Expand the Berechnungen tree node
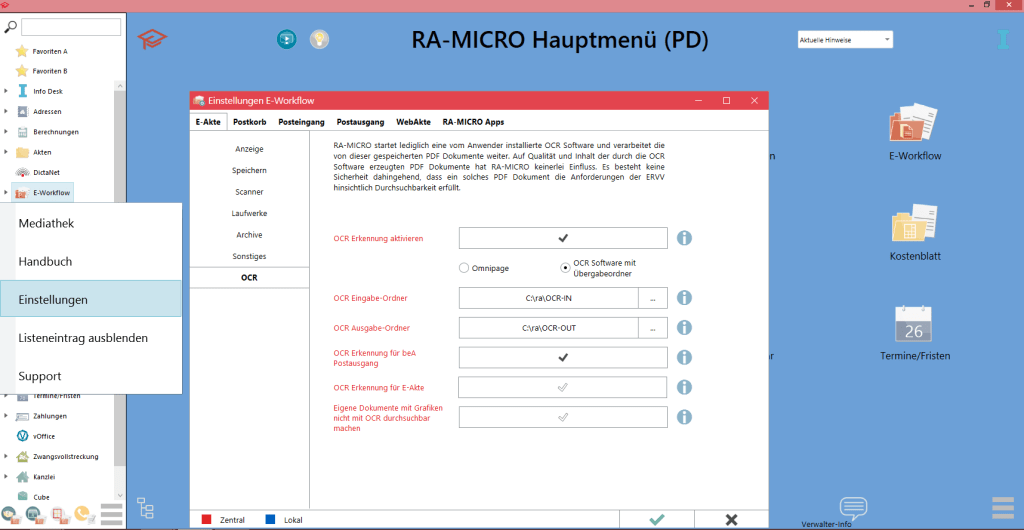The height and width of the screenshot is (530, 1024). pos(6,132)
